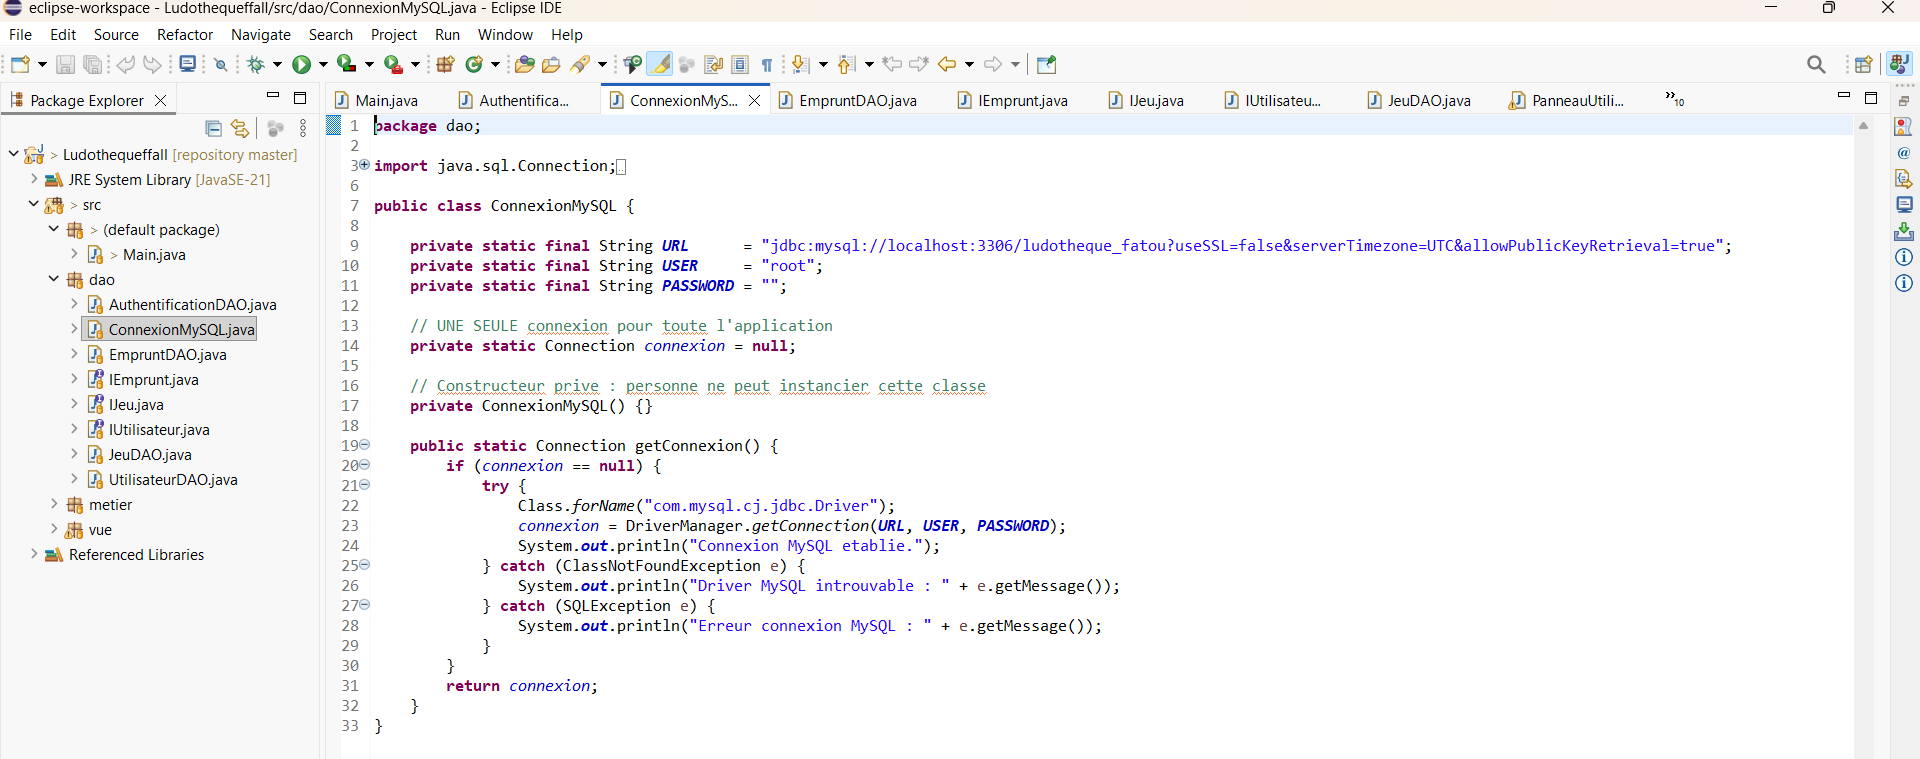Show the Console view in the right trim
1920x759 pixels.
pyautogui.click(x=1904, y=205)
